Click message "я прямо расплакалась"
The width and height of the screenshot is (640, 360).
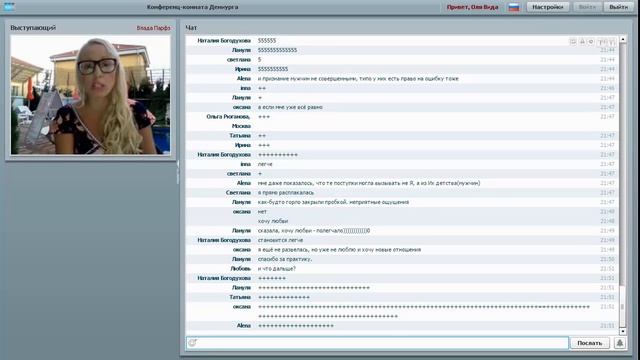[x=286, y=193]
